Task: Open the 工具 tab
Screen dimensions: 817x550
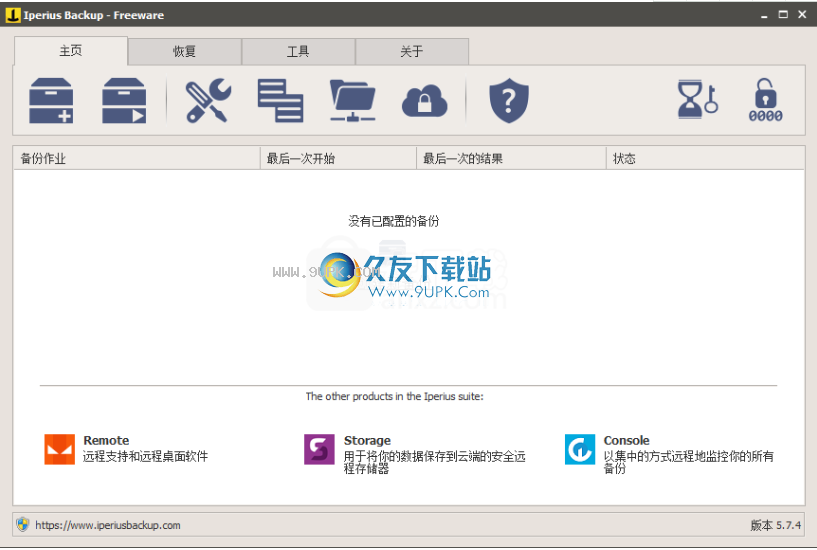Action: click(x=298, y=52)
